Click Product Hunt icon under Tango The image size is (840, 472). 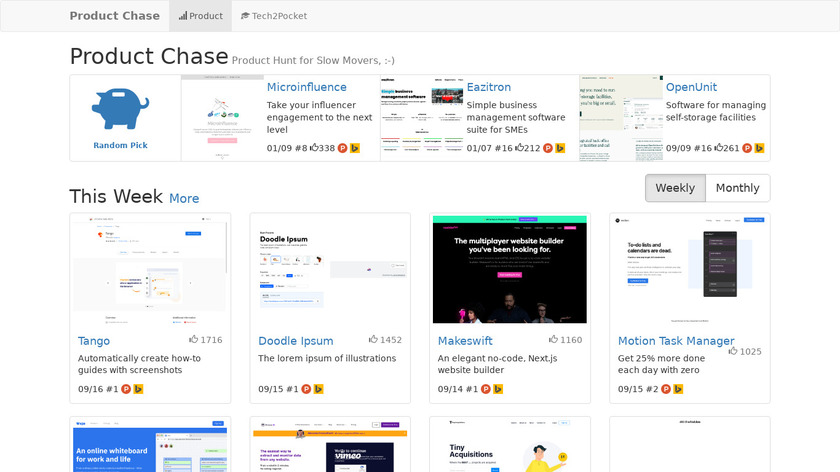(x=126, y=389)
